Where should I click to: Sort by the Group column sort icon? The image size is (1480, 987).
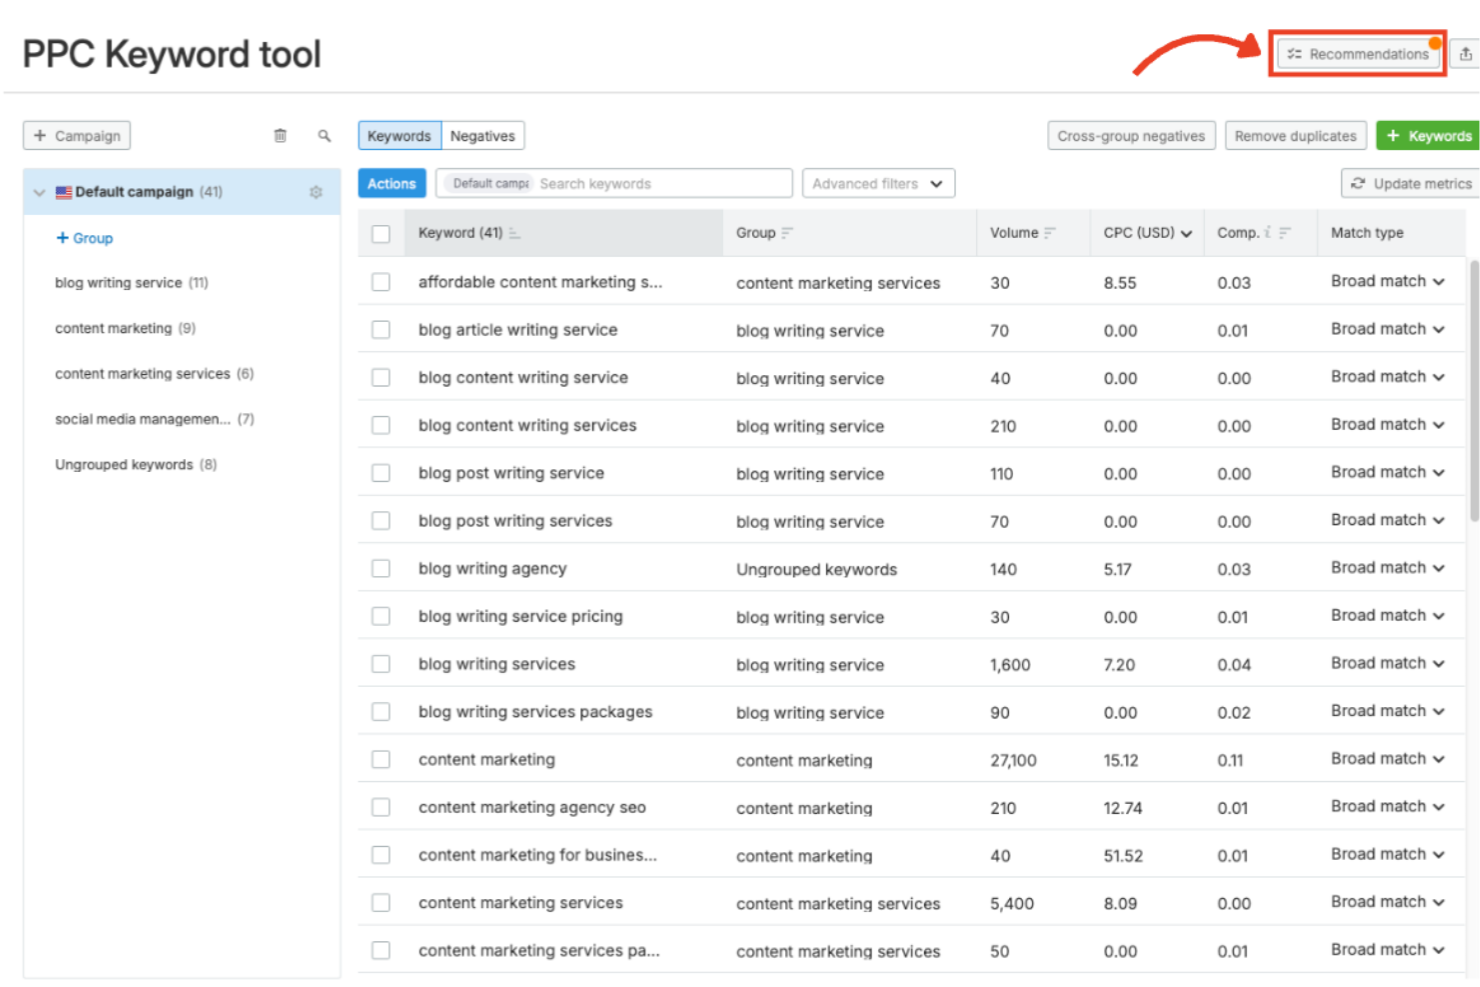click(787, 233)
